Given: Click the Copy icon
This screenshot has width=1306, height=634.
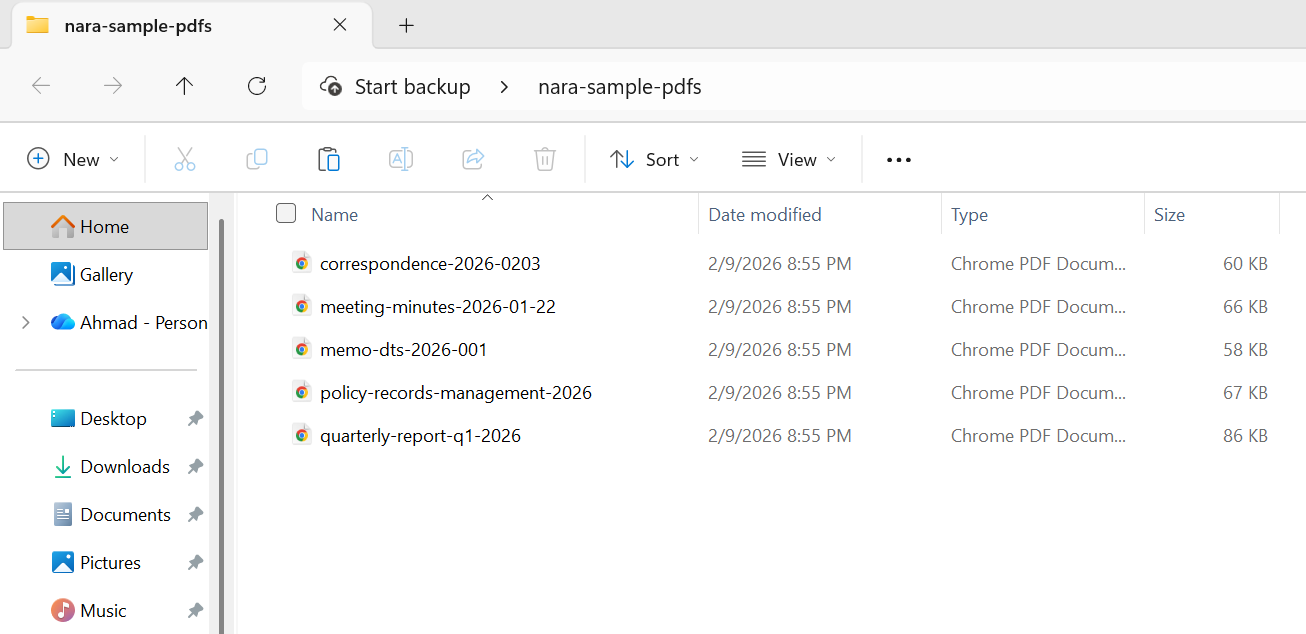Looking at the screenshot, I should [x=256, y=159].
